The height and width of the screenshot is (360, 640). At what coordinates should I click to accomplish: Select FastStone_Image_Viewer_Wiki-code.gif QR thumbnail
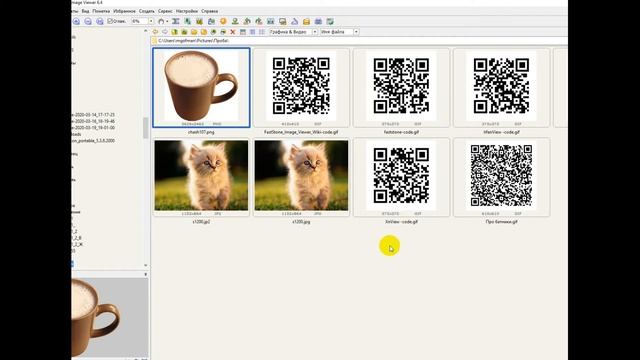click(x=301, y=87)
